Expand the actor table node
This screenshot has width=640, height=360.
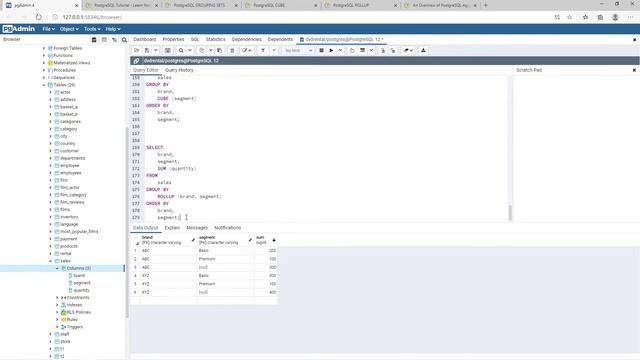click(51, 92)
